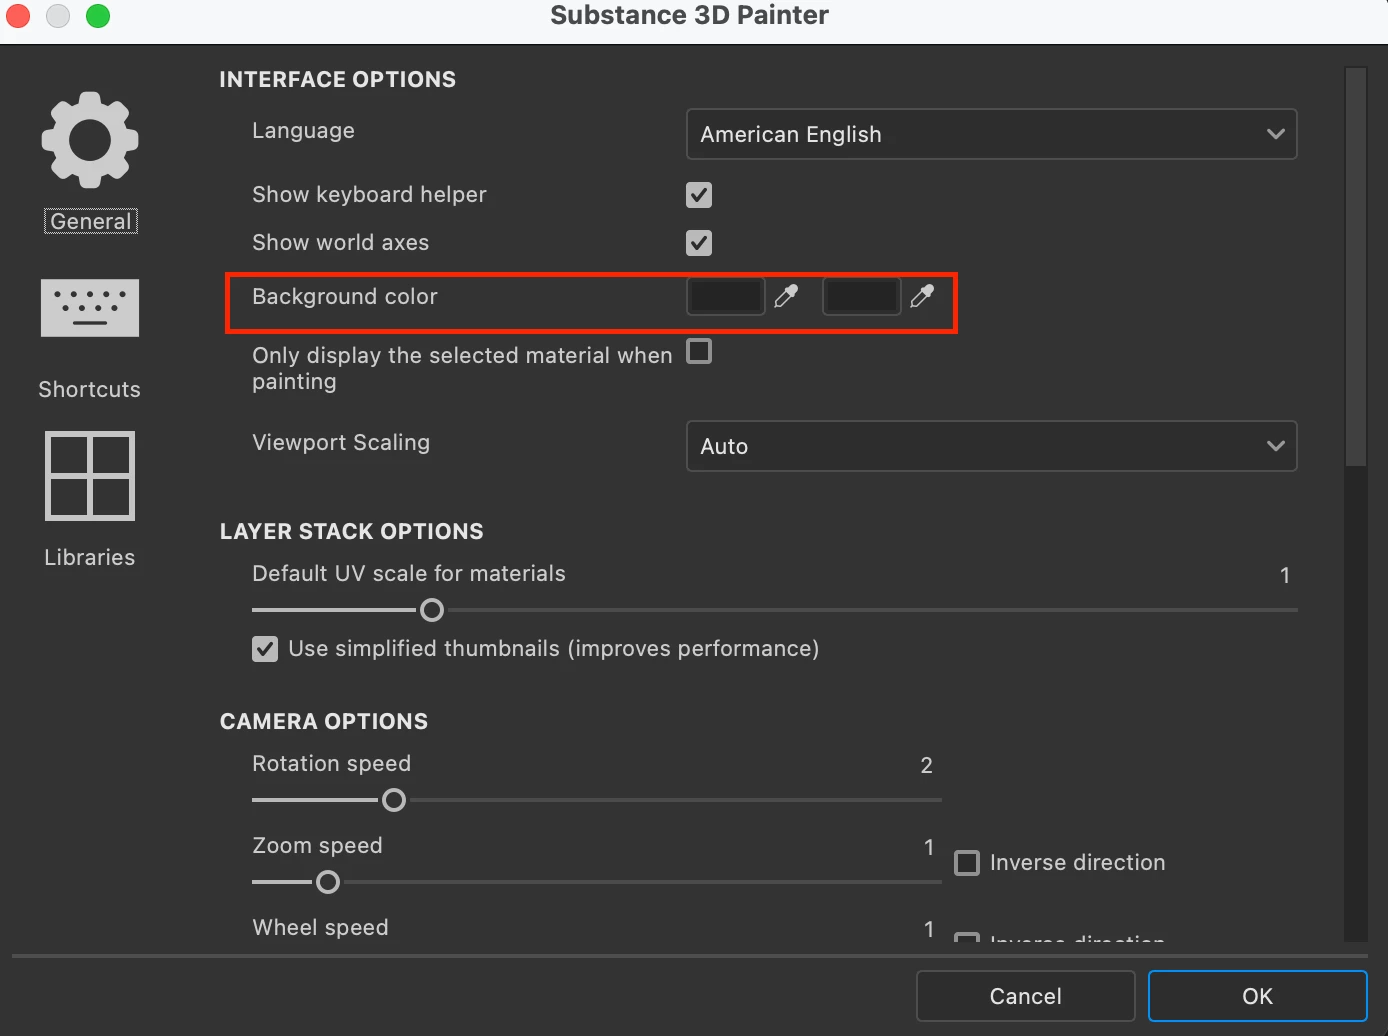
Task: Click the Rotation speed slider handle
Action: [x=394, y=800]
